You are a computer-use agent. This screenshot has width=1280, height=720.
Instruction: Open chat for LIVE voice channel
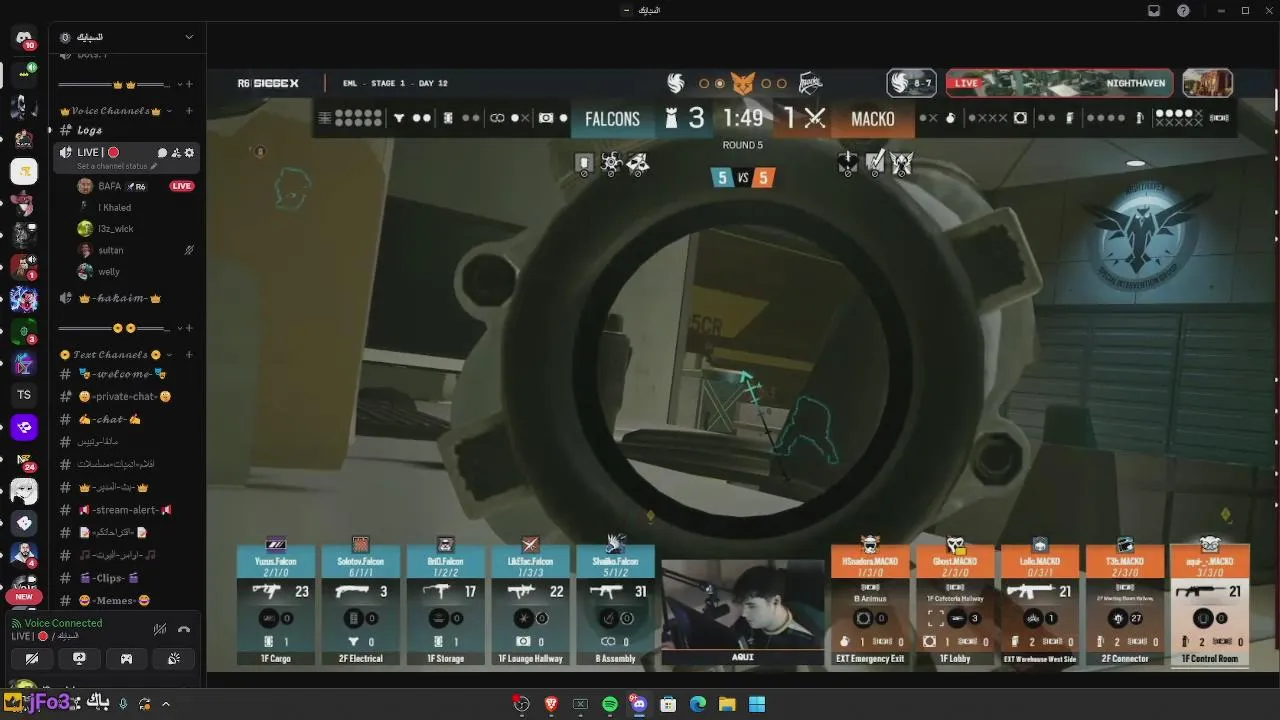pos(162,152)
